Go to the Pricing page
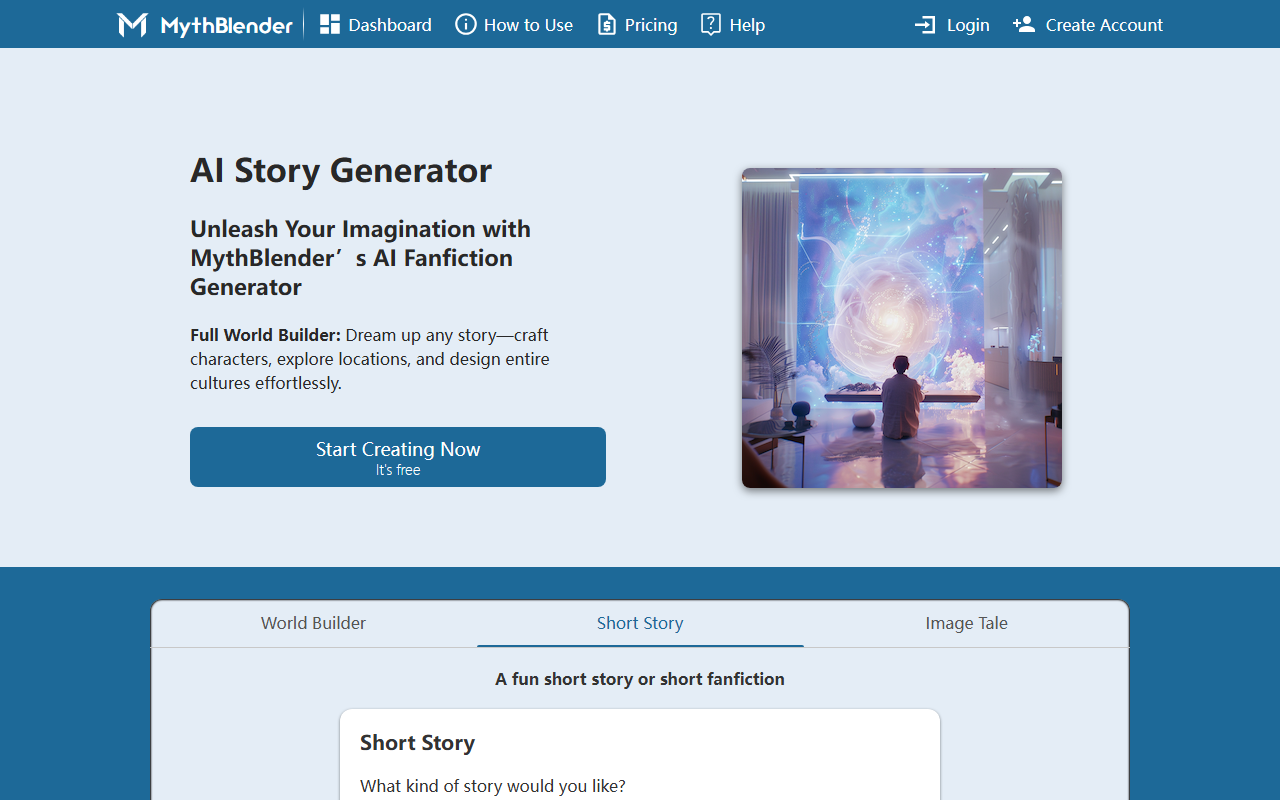This screenshot has width=1280, height=800. point(637,25)
